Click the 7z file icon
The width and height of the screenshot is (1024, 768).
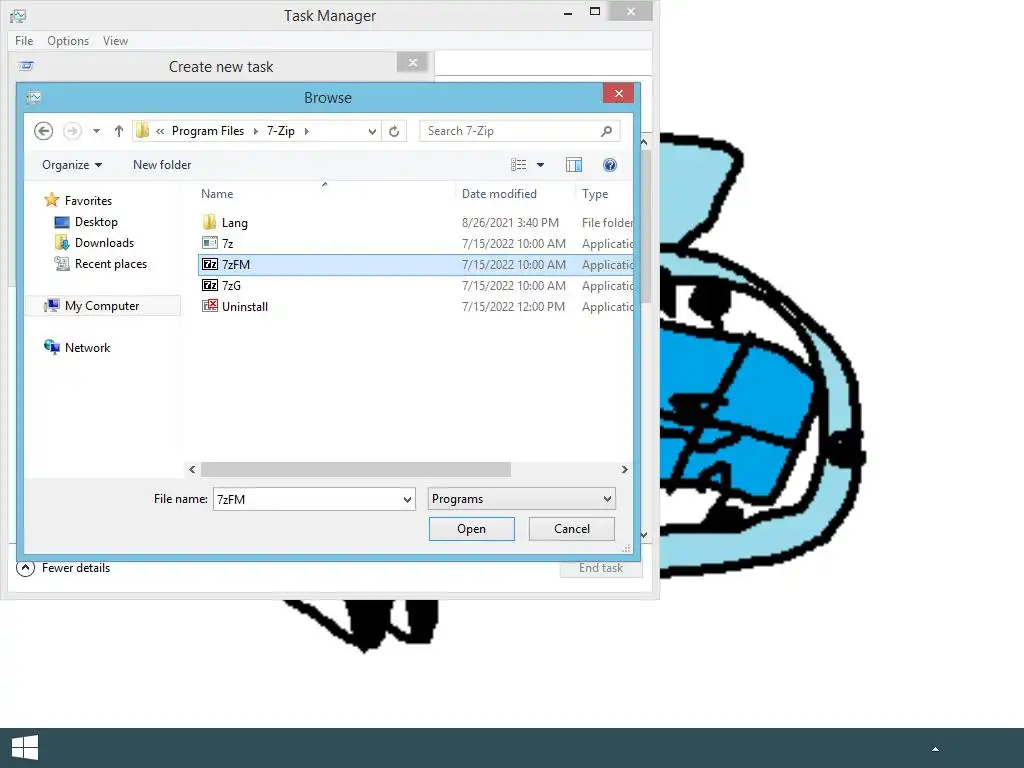coord(210,243)
